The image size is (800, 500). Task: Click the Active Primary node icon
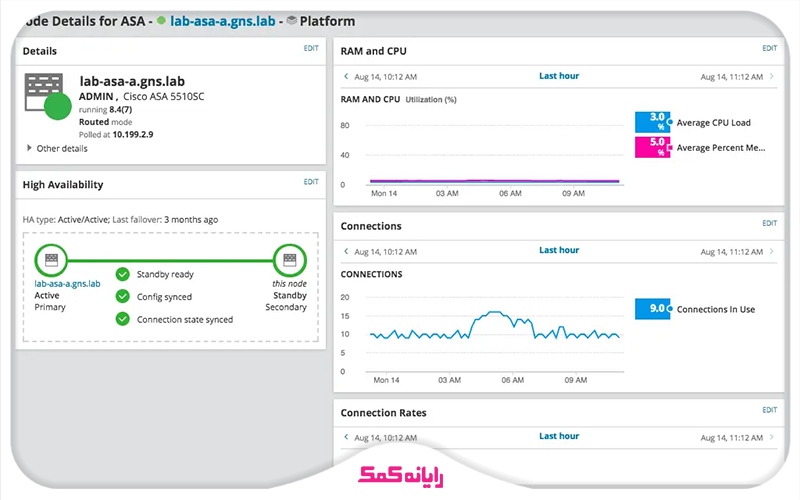[50, 260]
